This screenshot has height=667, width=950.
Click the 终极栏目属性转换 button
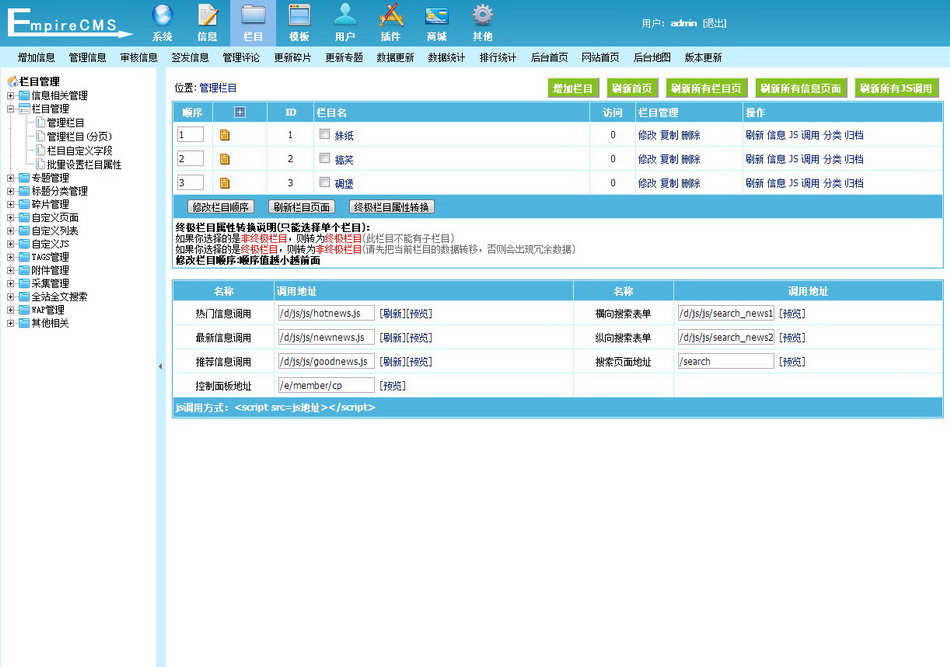(x=391, y=207)
